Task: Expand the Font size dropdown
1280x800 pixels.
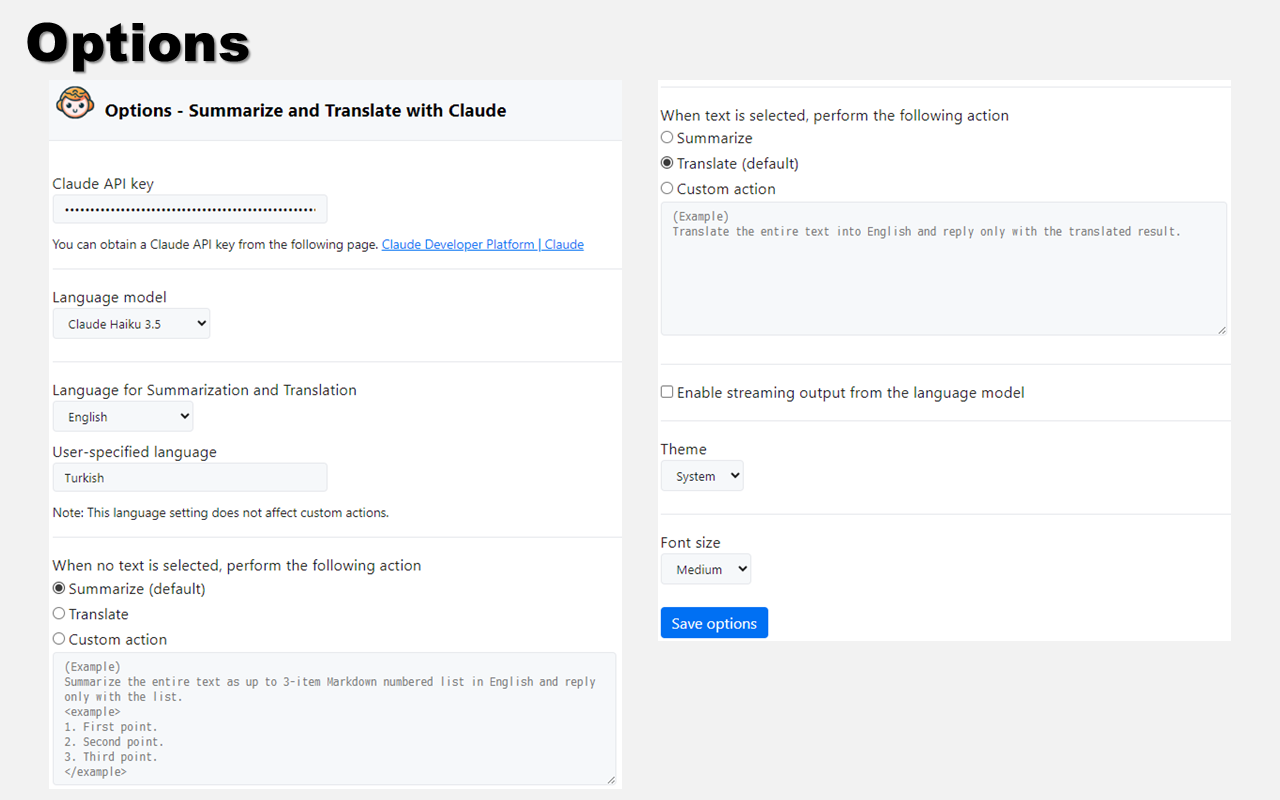Action: [x=705, y=570]
